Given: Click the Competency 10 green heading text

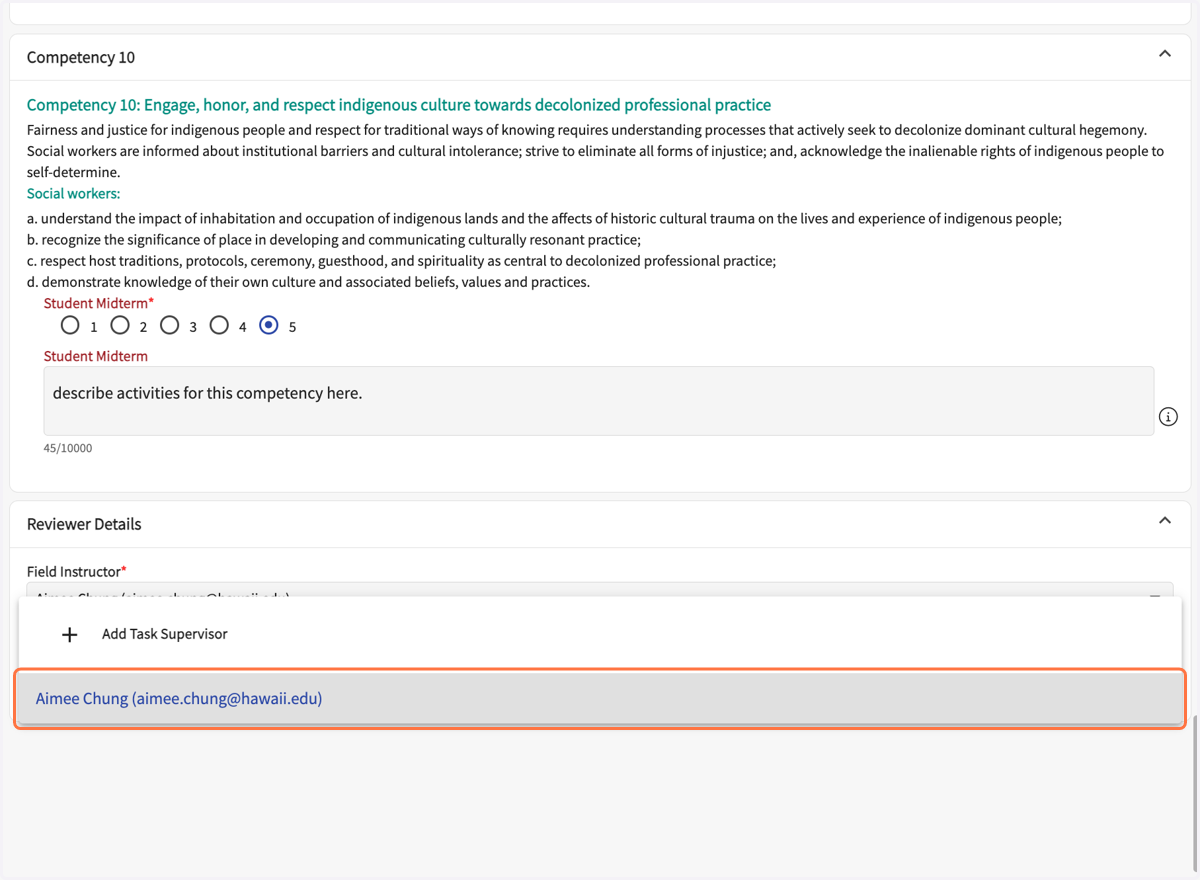Looking at the screenshot, I should click(x=399, y=105).
